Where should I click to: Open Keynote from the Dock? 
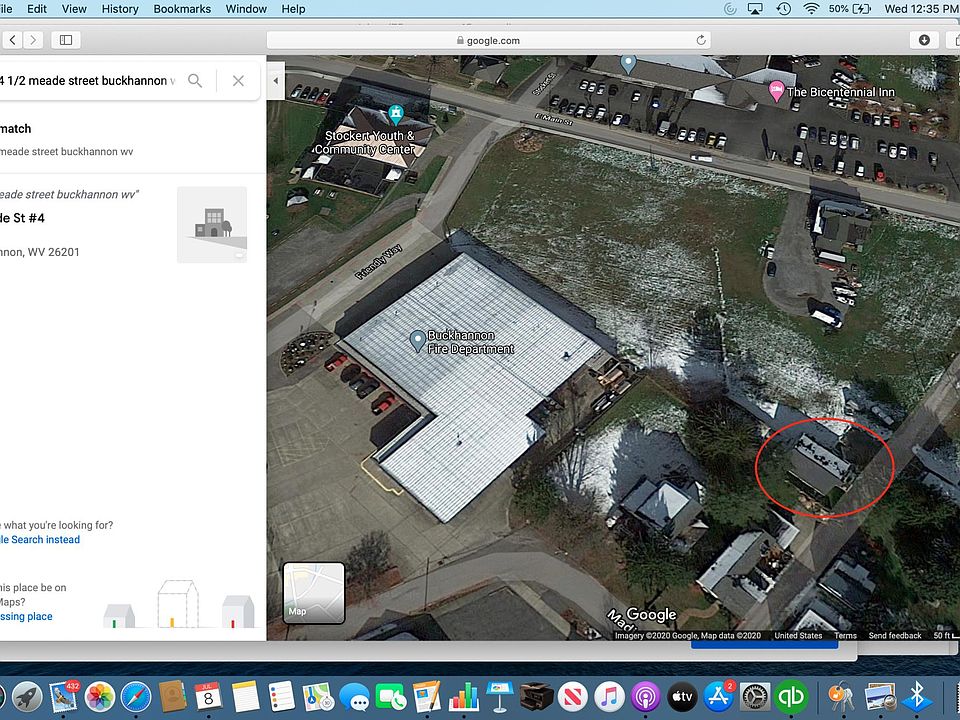point(500,697)
